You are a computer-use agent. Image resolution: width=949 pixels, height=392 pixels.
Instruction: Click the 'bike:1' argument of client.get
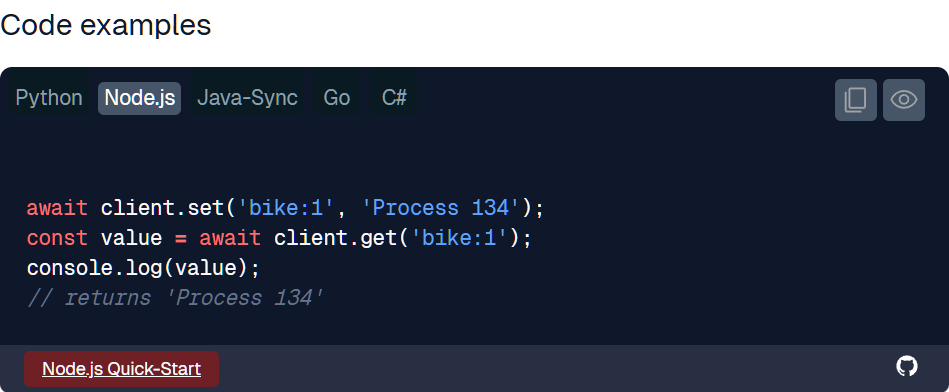tap(459, 238)
